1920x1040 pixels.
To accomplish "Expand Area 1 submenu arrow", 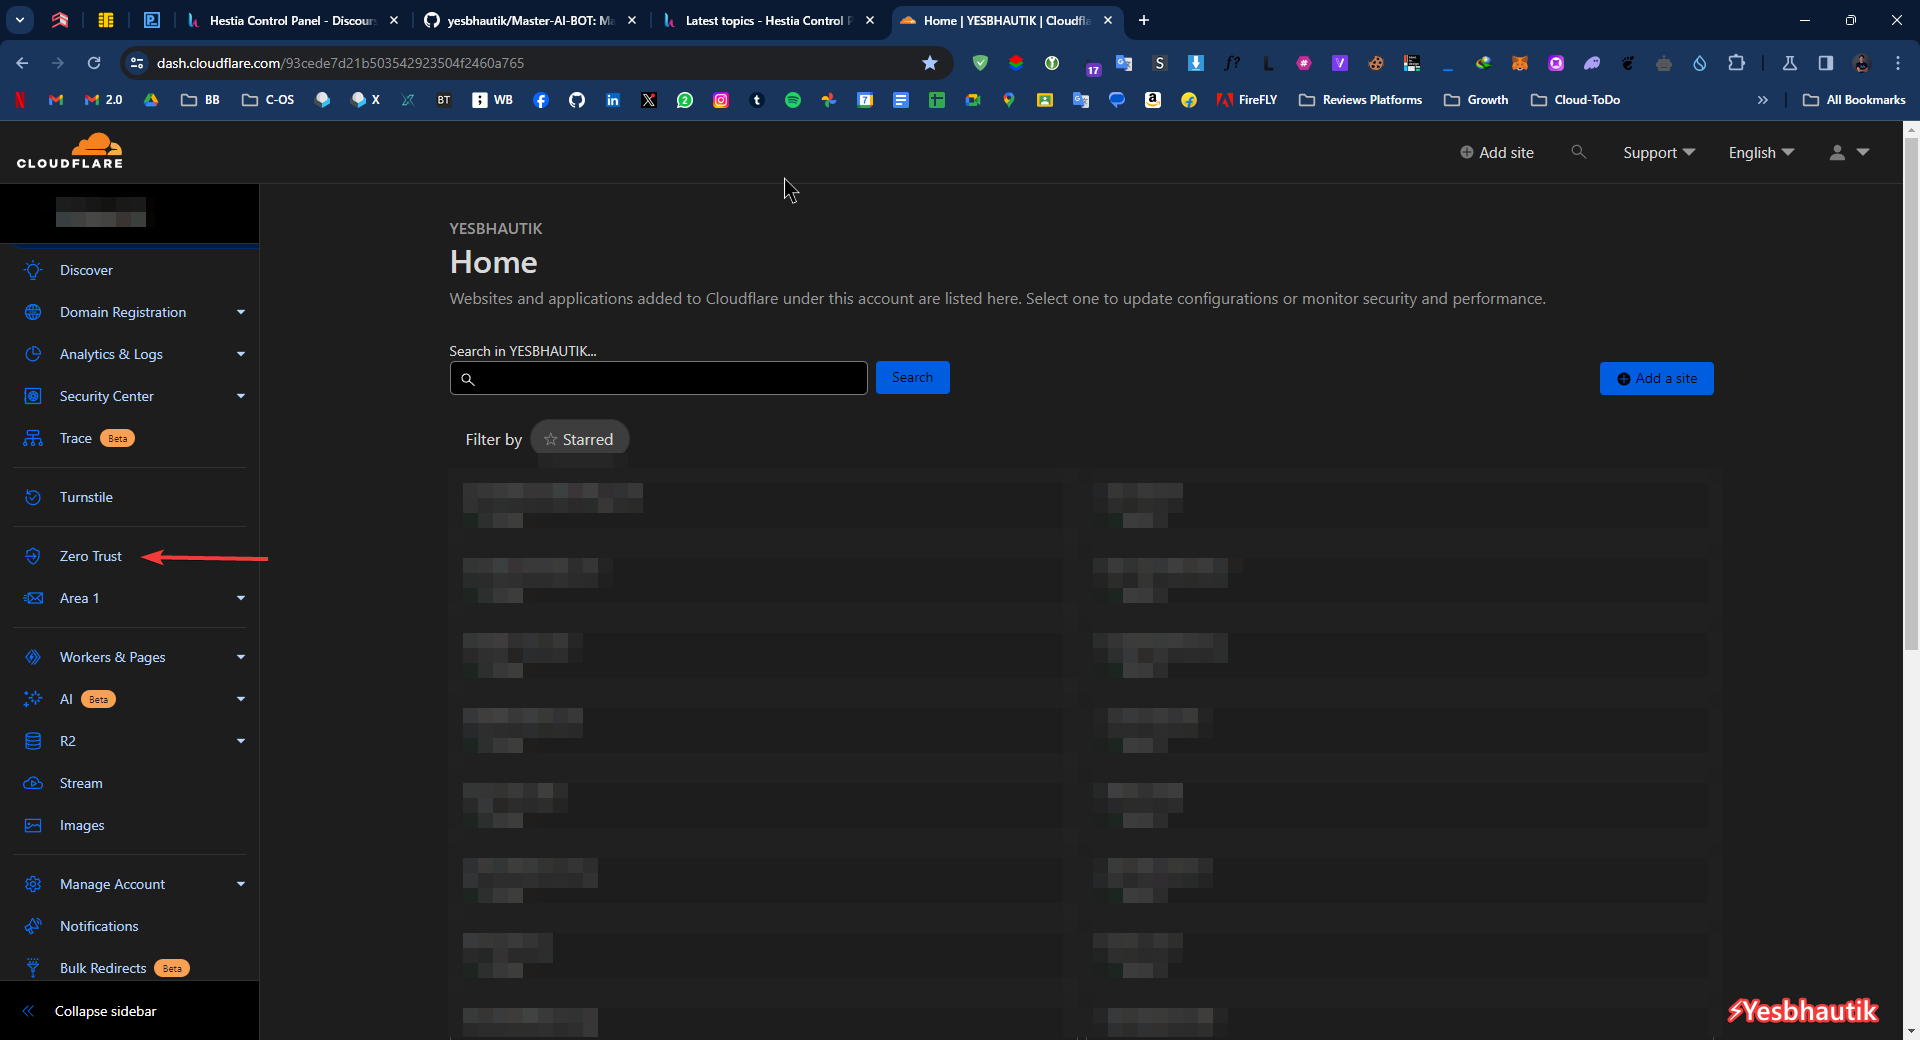I will point(241,598).
